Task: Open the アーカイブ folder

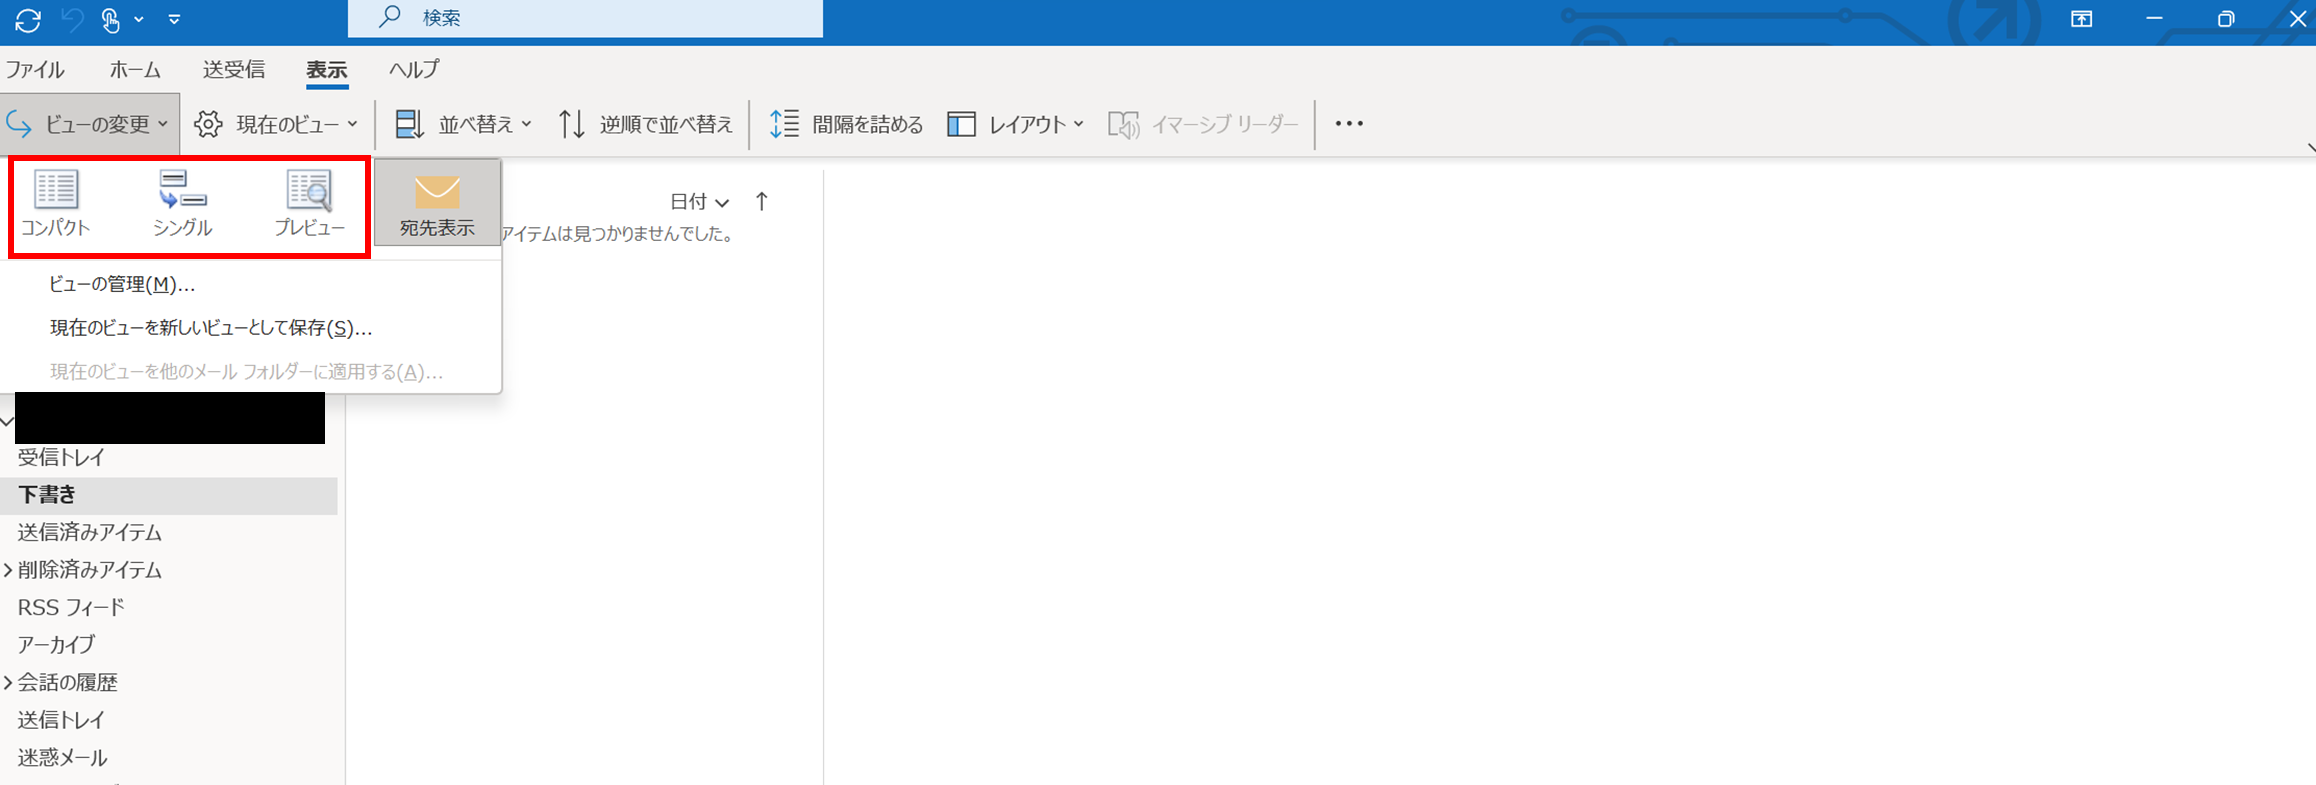Action: (56, 645)
